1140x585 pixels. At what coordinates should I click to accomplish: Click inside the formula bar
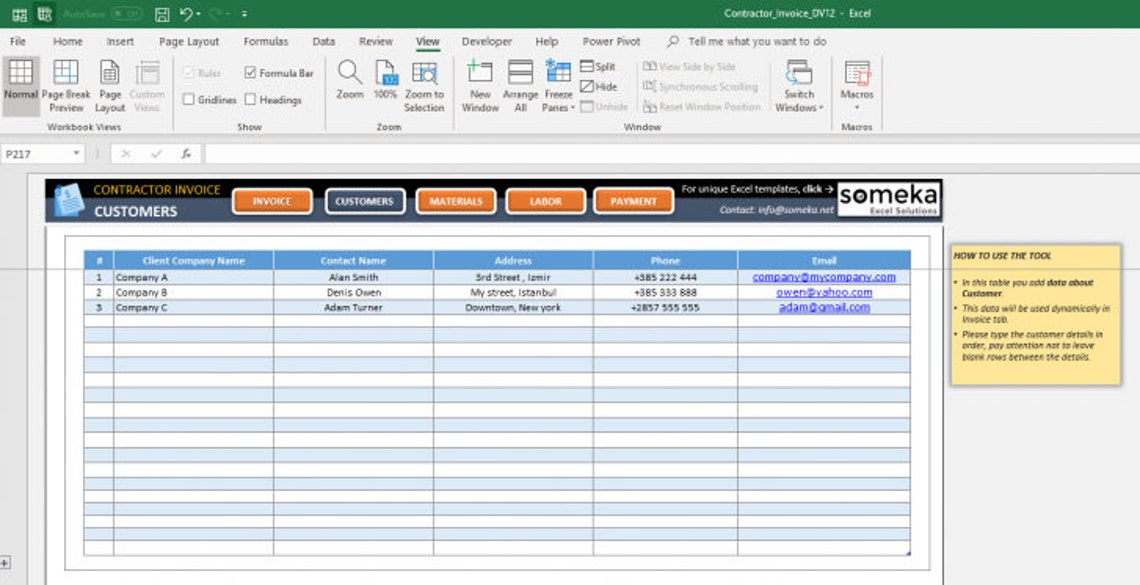400,155
